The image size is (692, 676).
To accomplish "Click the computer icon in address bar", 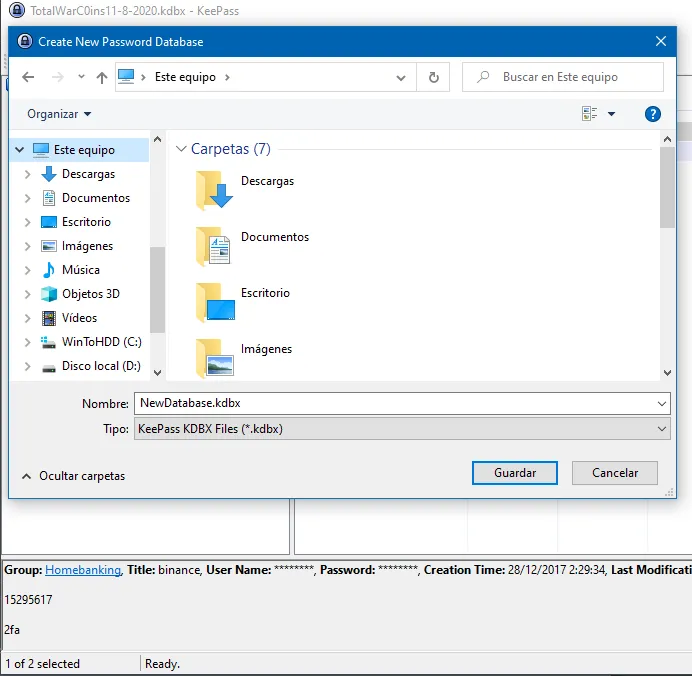I will coord(126,76).
